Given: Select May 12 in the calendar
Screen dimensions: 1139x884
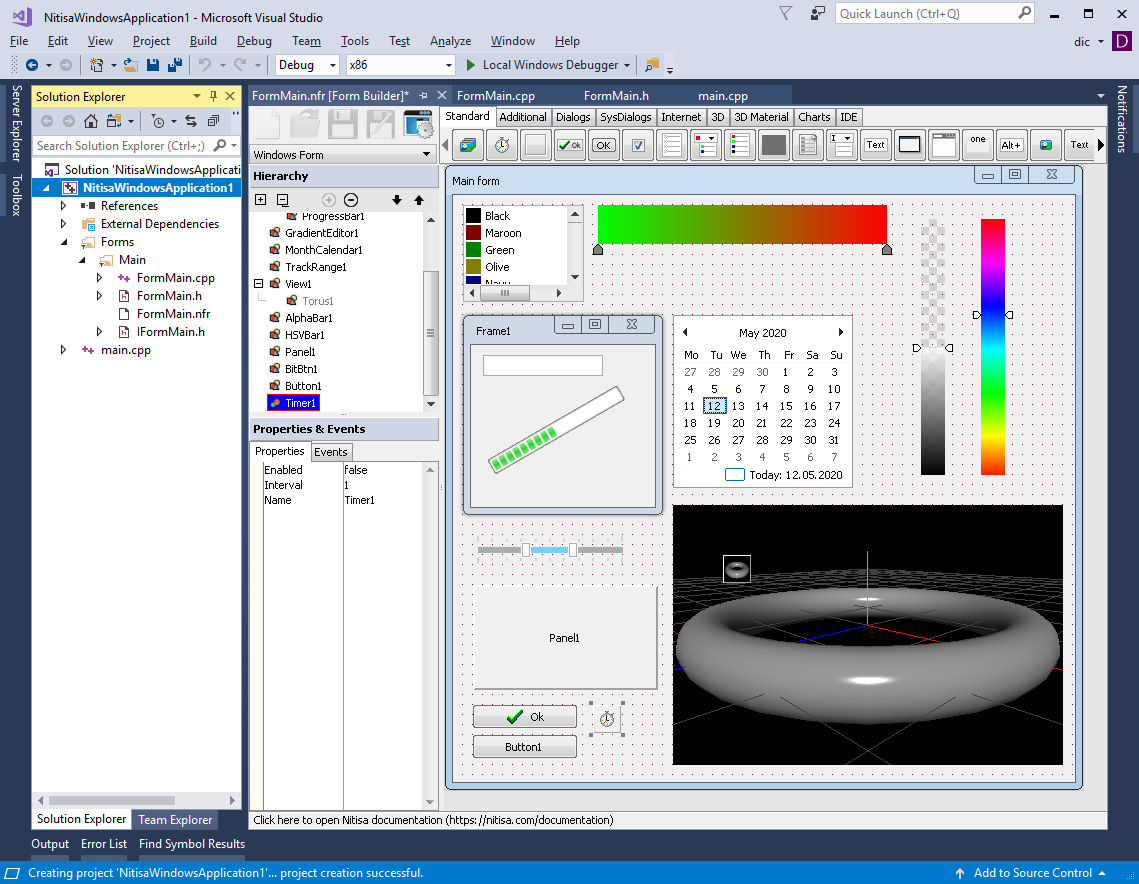Looking at the screenshot, I should pyautogui.click(x=714, y=406).
